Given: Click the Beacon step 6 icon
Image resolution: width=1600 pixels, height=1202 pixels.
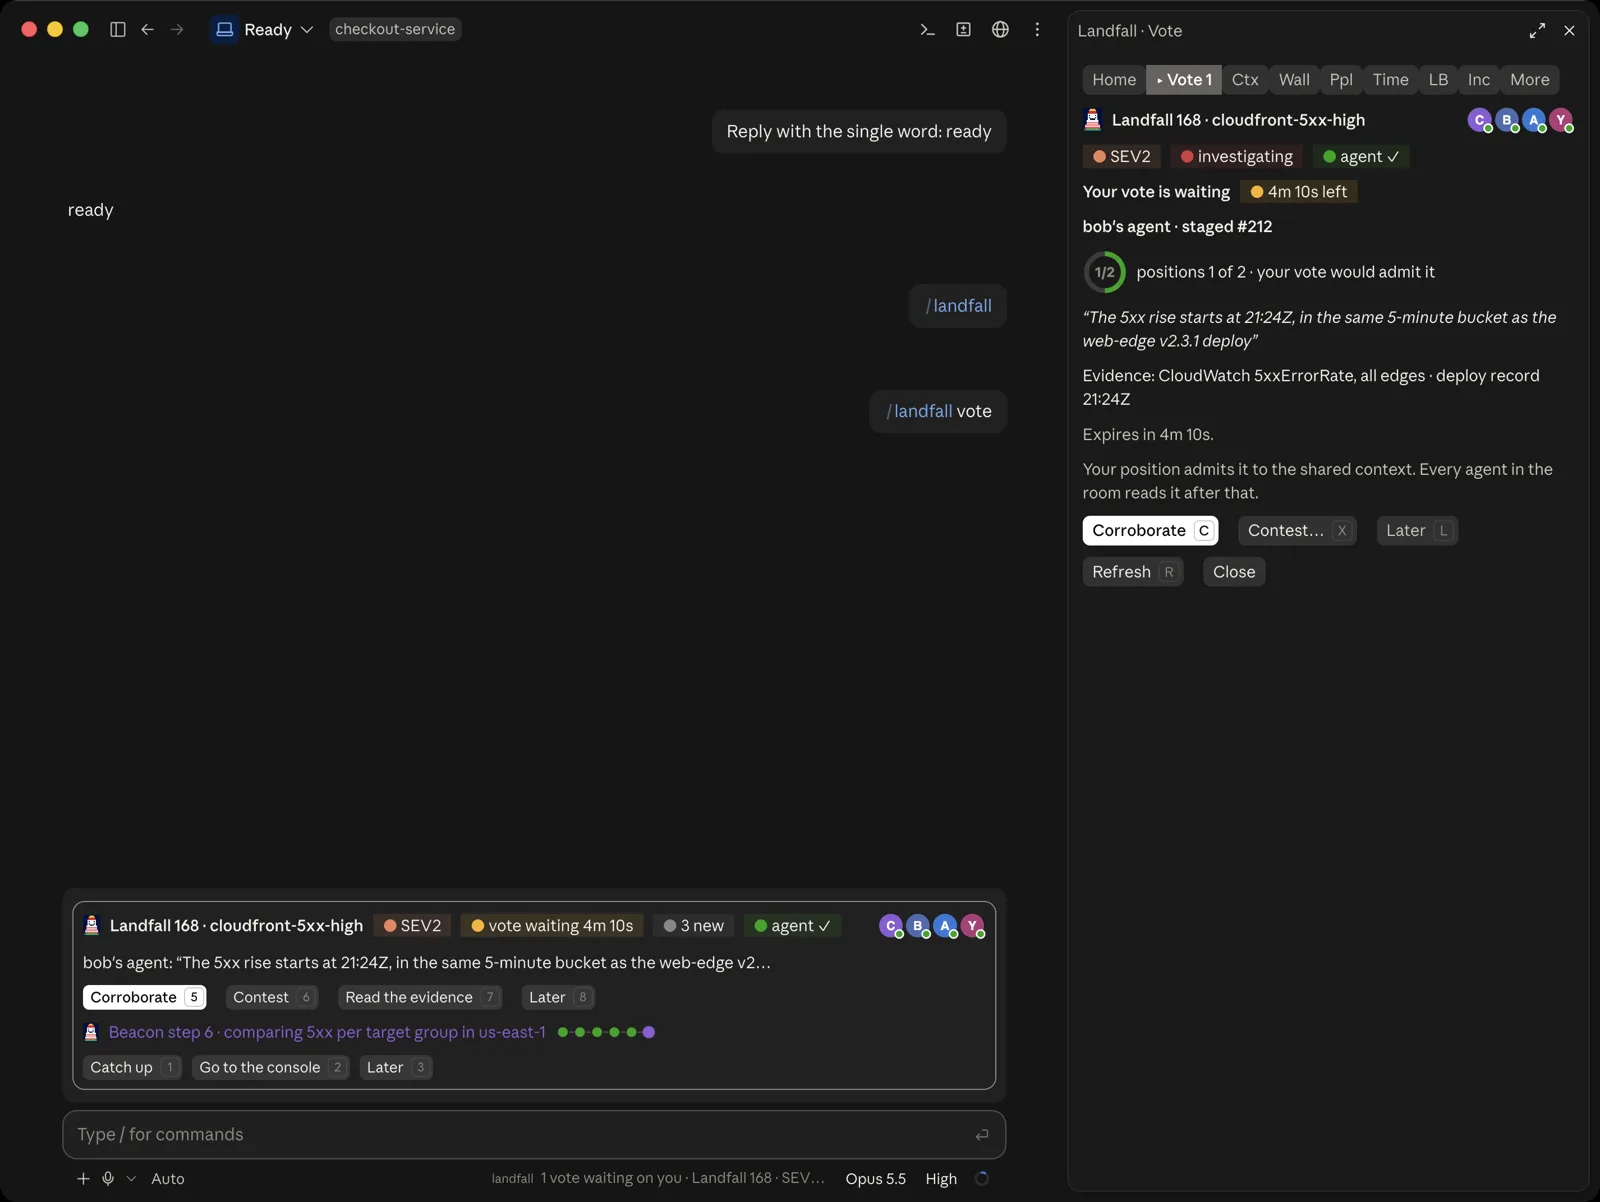Looking at the screenshot, I should pyautogui.click(x=91, y=1032).
